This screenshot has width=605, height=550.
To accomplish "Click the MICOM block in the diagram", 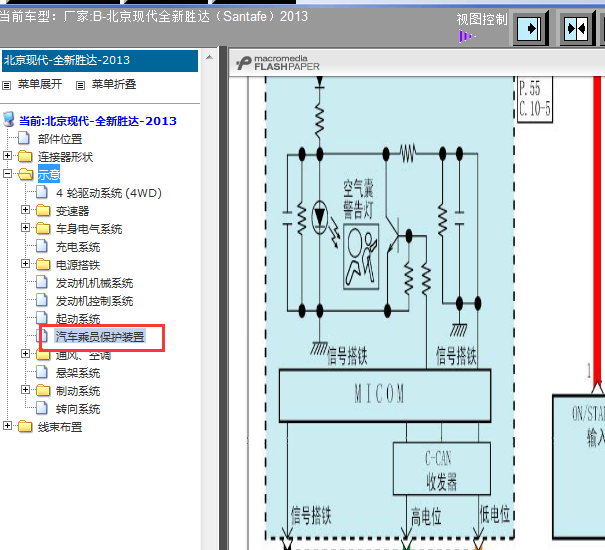I will coord(385,395).
